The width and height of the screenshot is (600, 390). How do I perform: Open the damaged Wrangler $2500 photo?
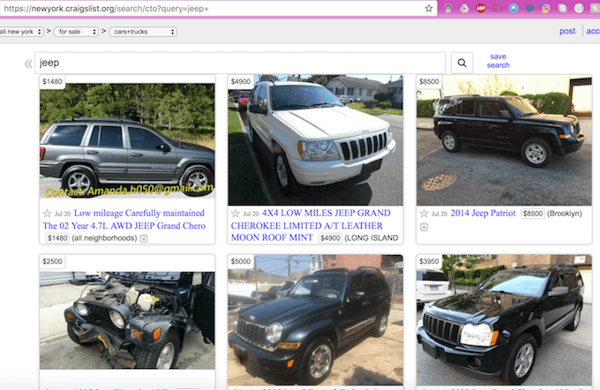127,320
